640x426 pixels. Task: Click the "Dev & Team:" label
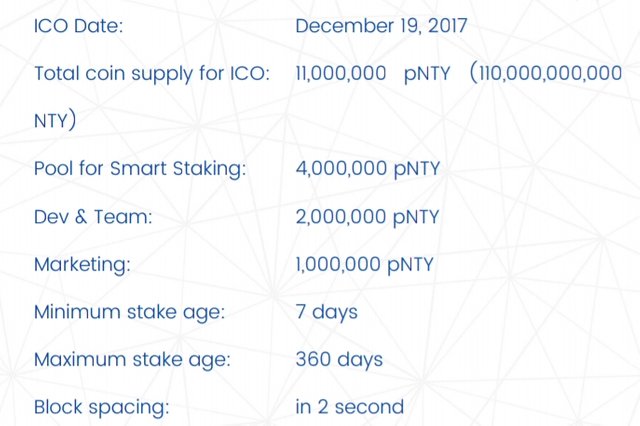pyautogui.click(x=93, y=217)
